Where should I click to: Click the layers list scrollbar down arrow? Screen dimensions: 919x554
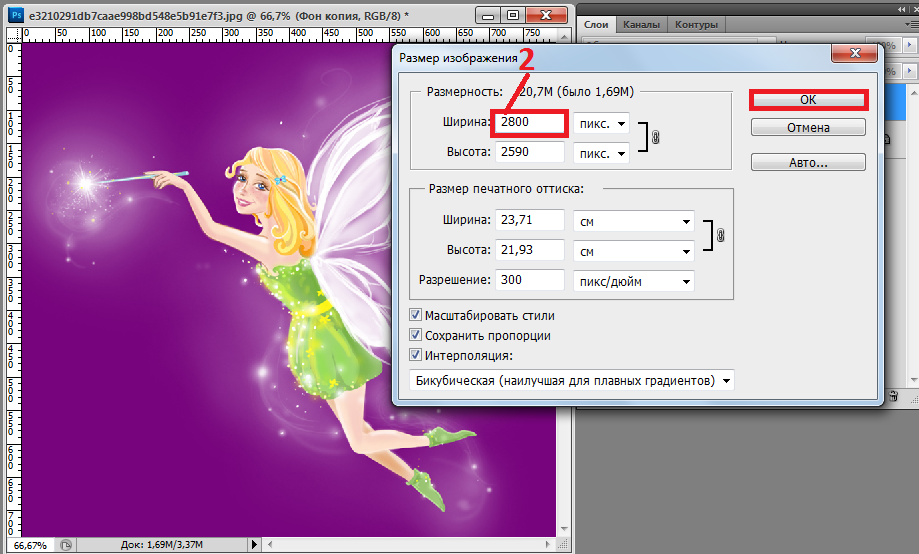[x=914, y=380]
